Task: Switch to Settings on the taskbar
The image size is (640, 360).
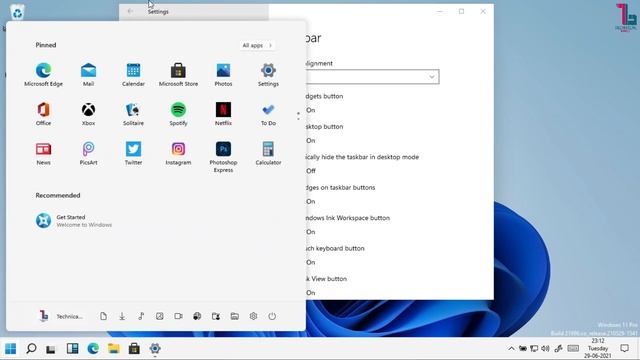Action: 155,349
